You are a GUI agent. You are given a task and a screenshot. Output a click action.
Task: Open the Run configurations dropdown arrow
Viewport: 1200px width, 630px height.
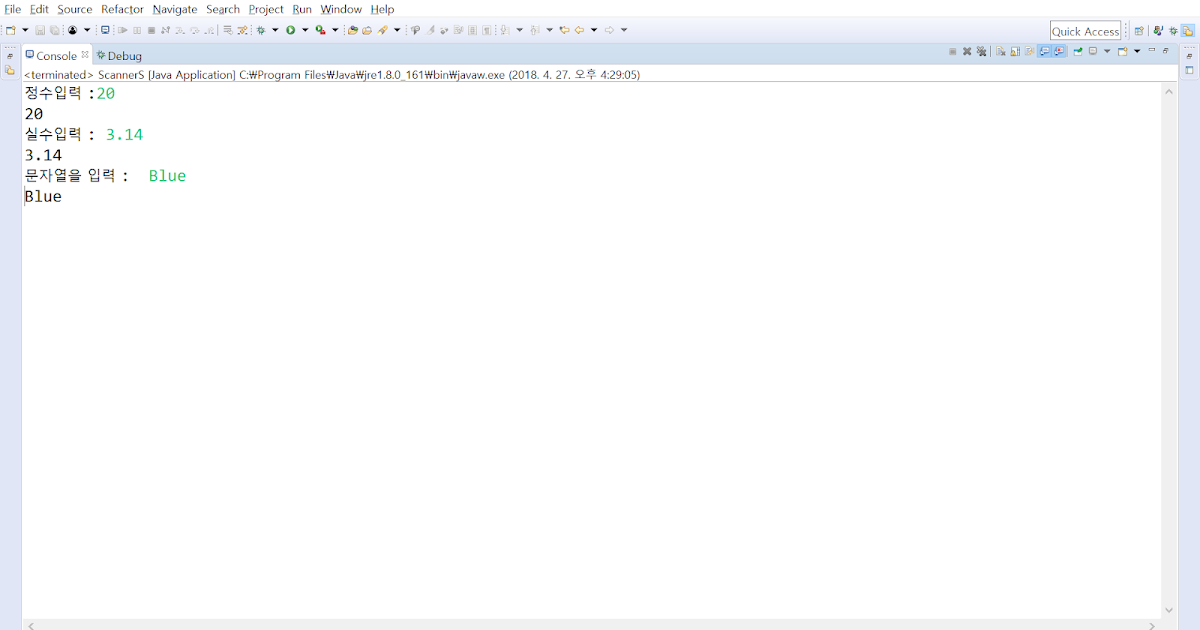(x=305, y=30)
